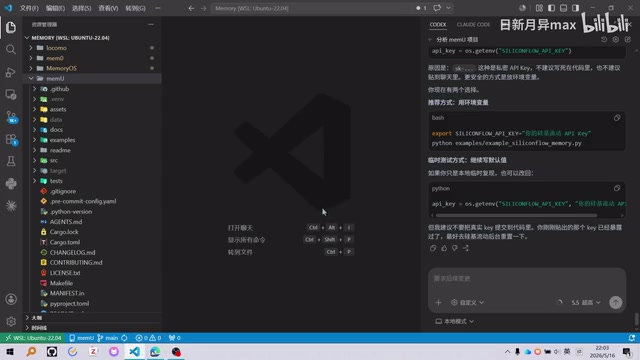Open the Explorer view in activity bar
Image resolution: width=640 pixels, height=360 pixels.
(x=11, y=27)
